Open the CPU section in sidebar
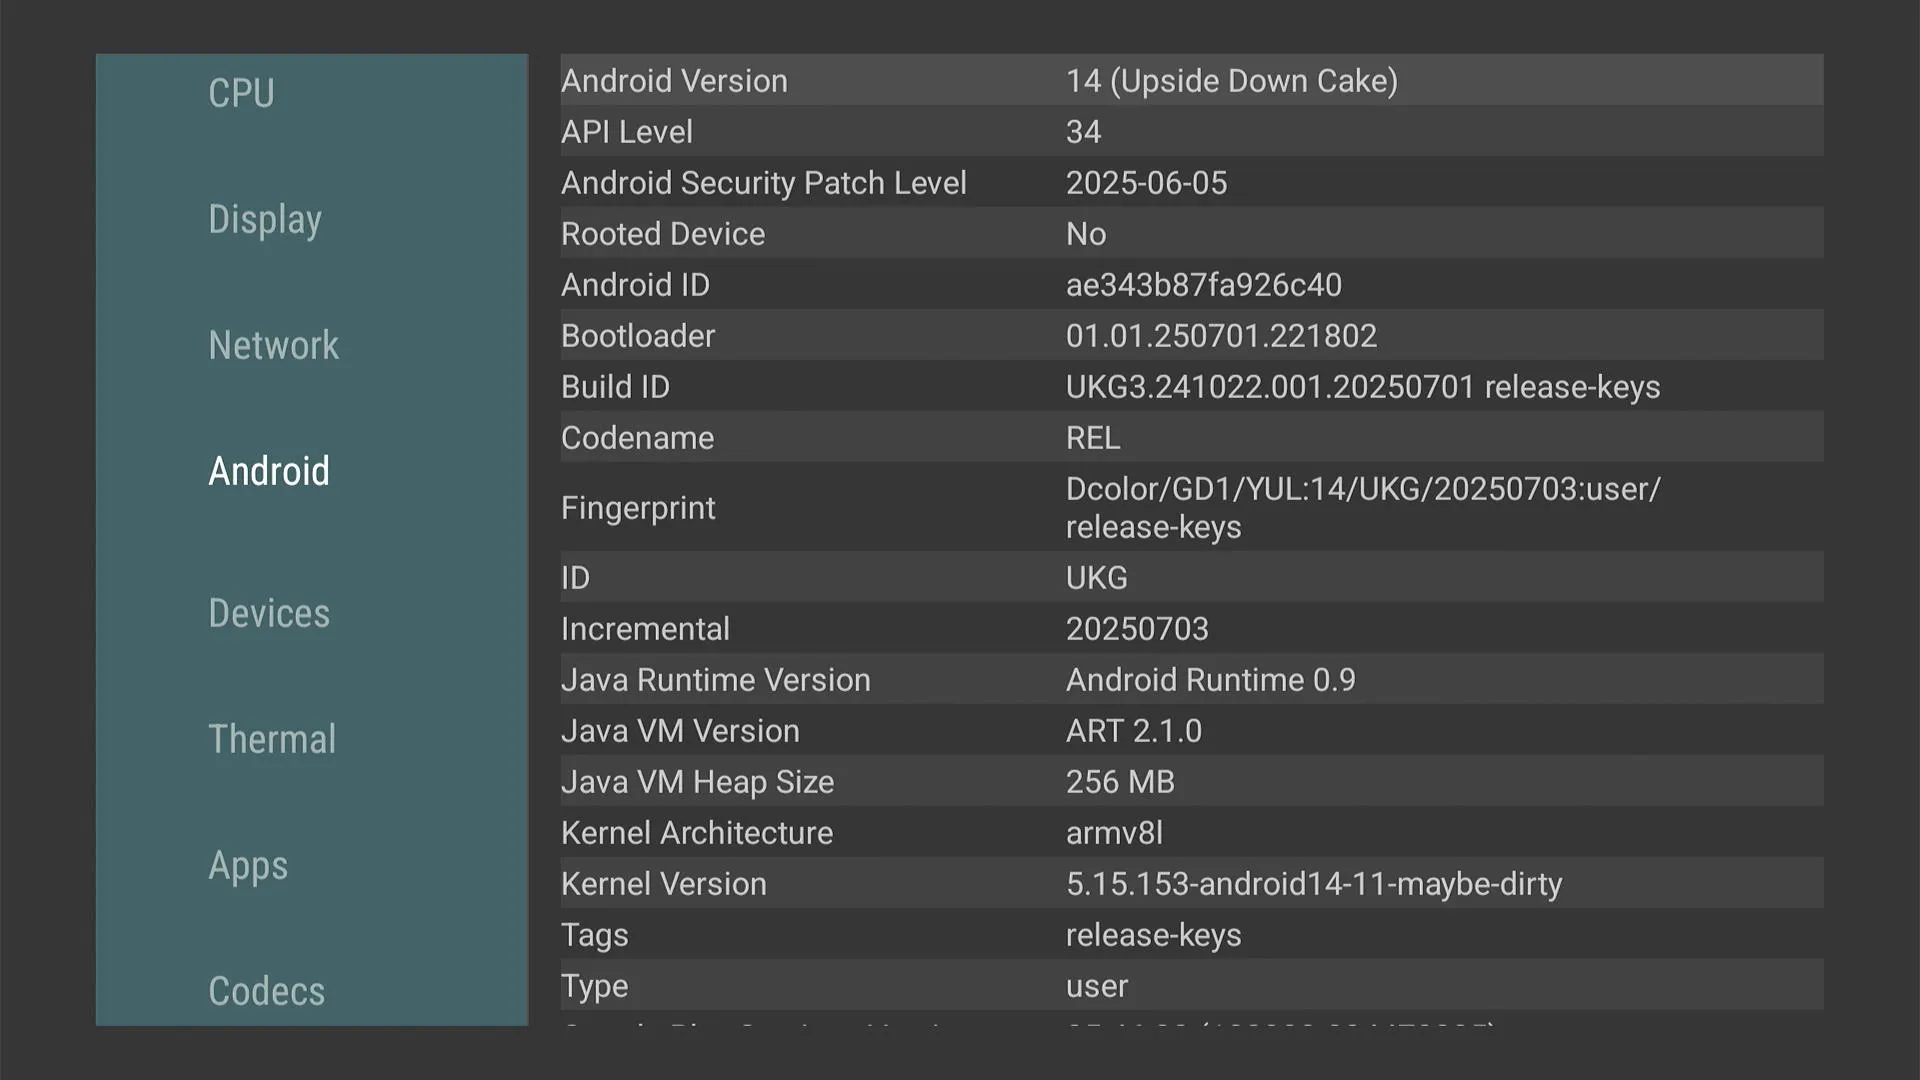This screenshot has width=1920, height=1080. click(241, 94)
